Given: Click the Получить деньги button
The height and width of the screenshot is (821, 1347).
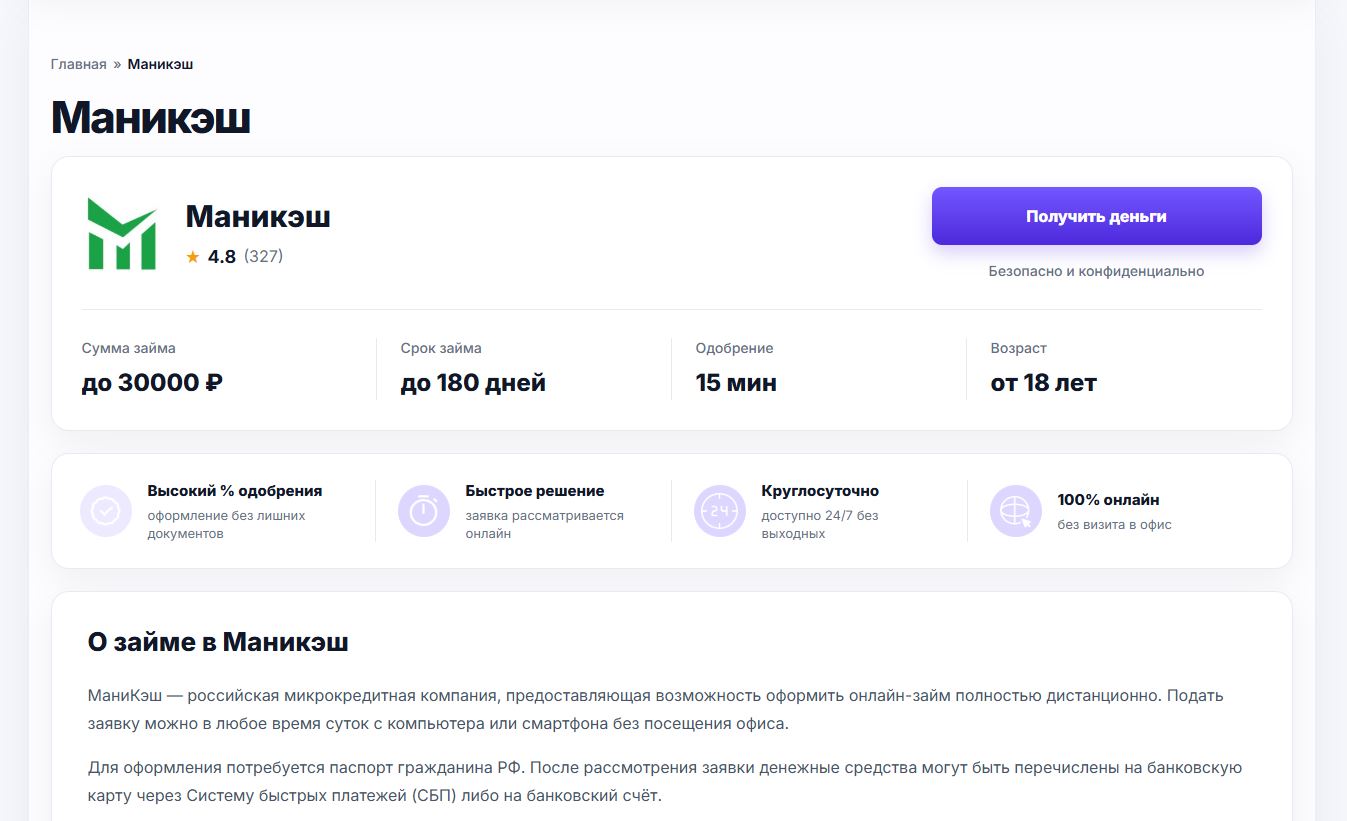Looking at the screenshot, I should (x=1097, y=216).
